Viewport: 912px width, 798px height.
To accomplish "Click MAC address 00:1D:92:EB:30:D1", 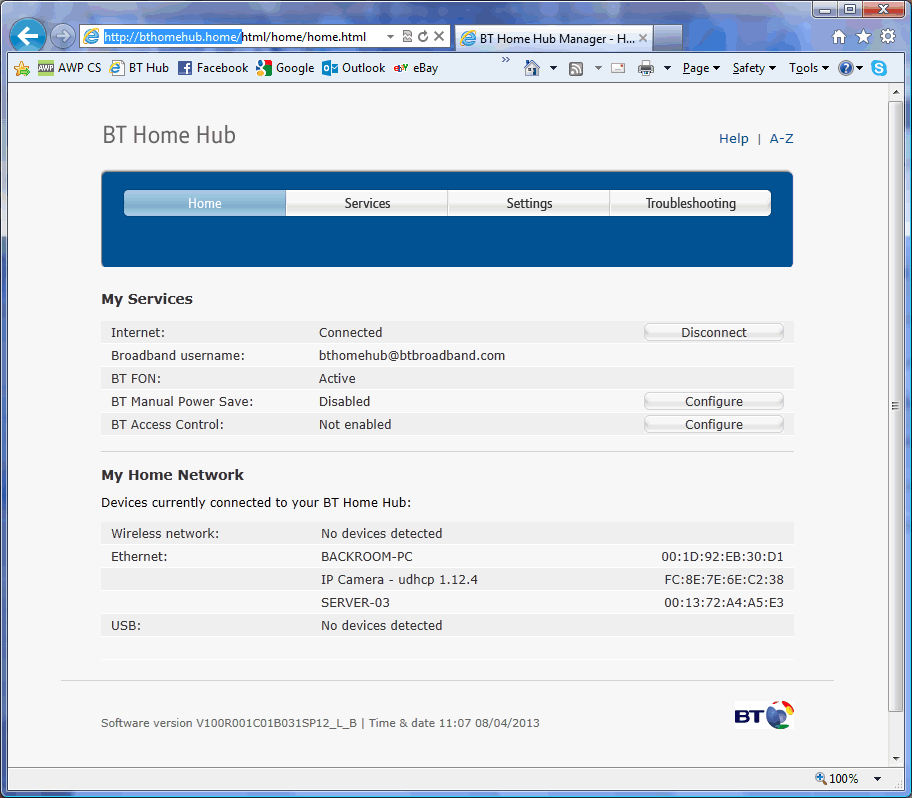I will [x=722, y=557].
